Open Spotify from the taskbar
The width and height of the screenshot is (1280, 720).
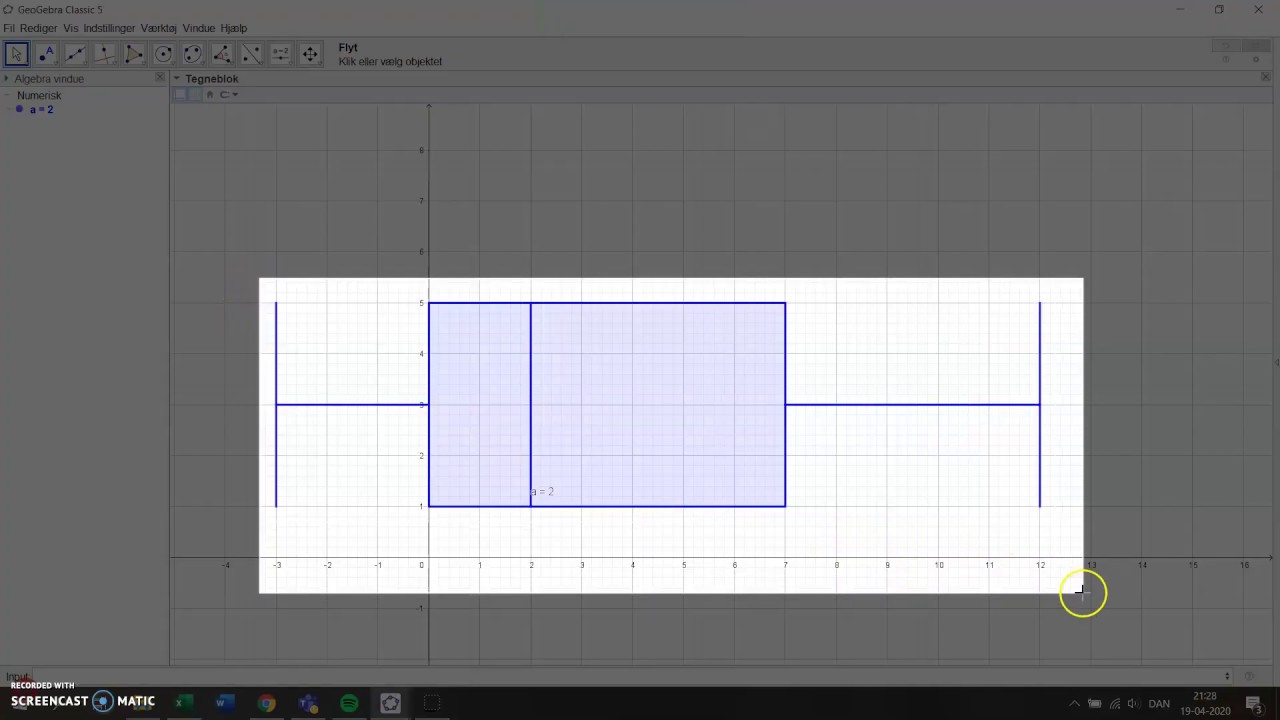pyautogui.click(x=349, y=703)
